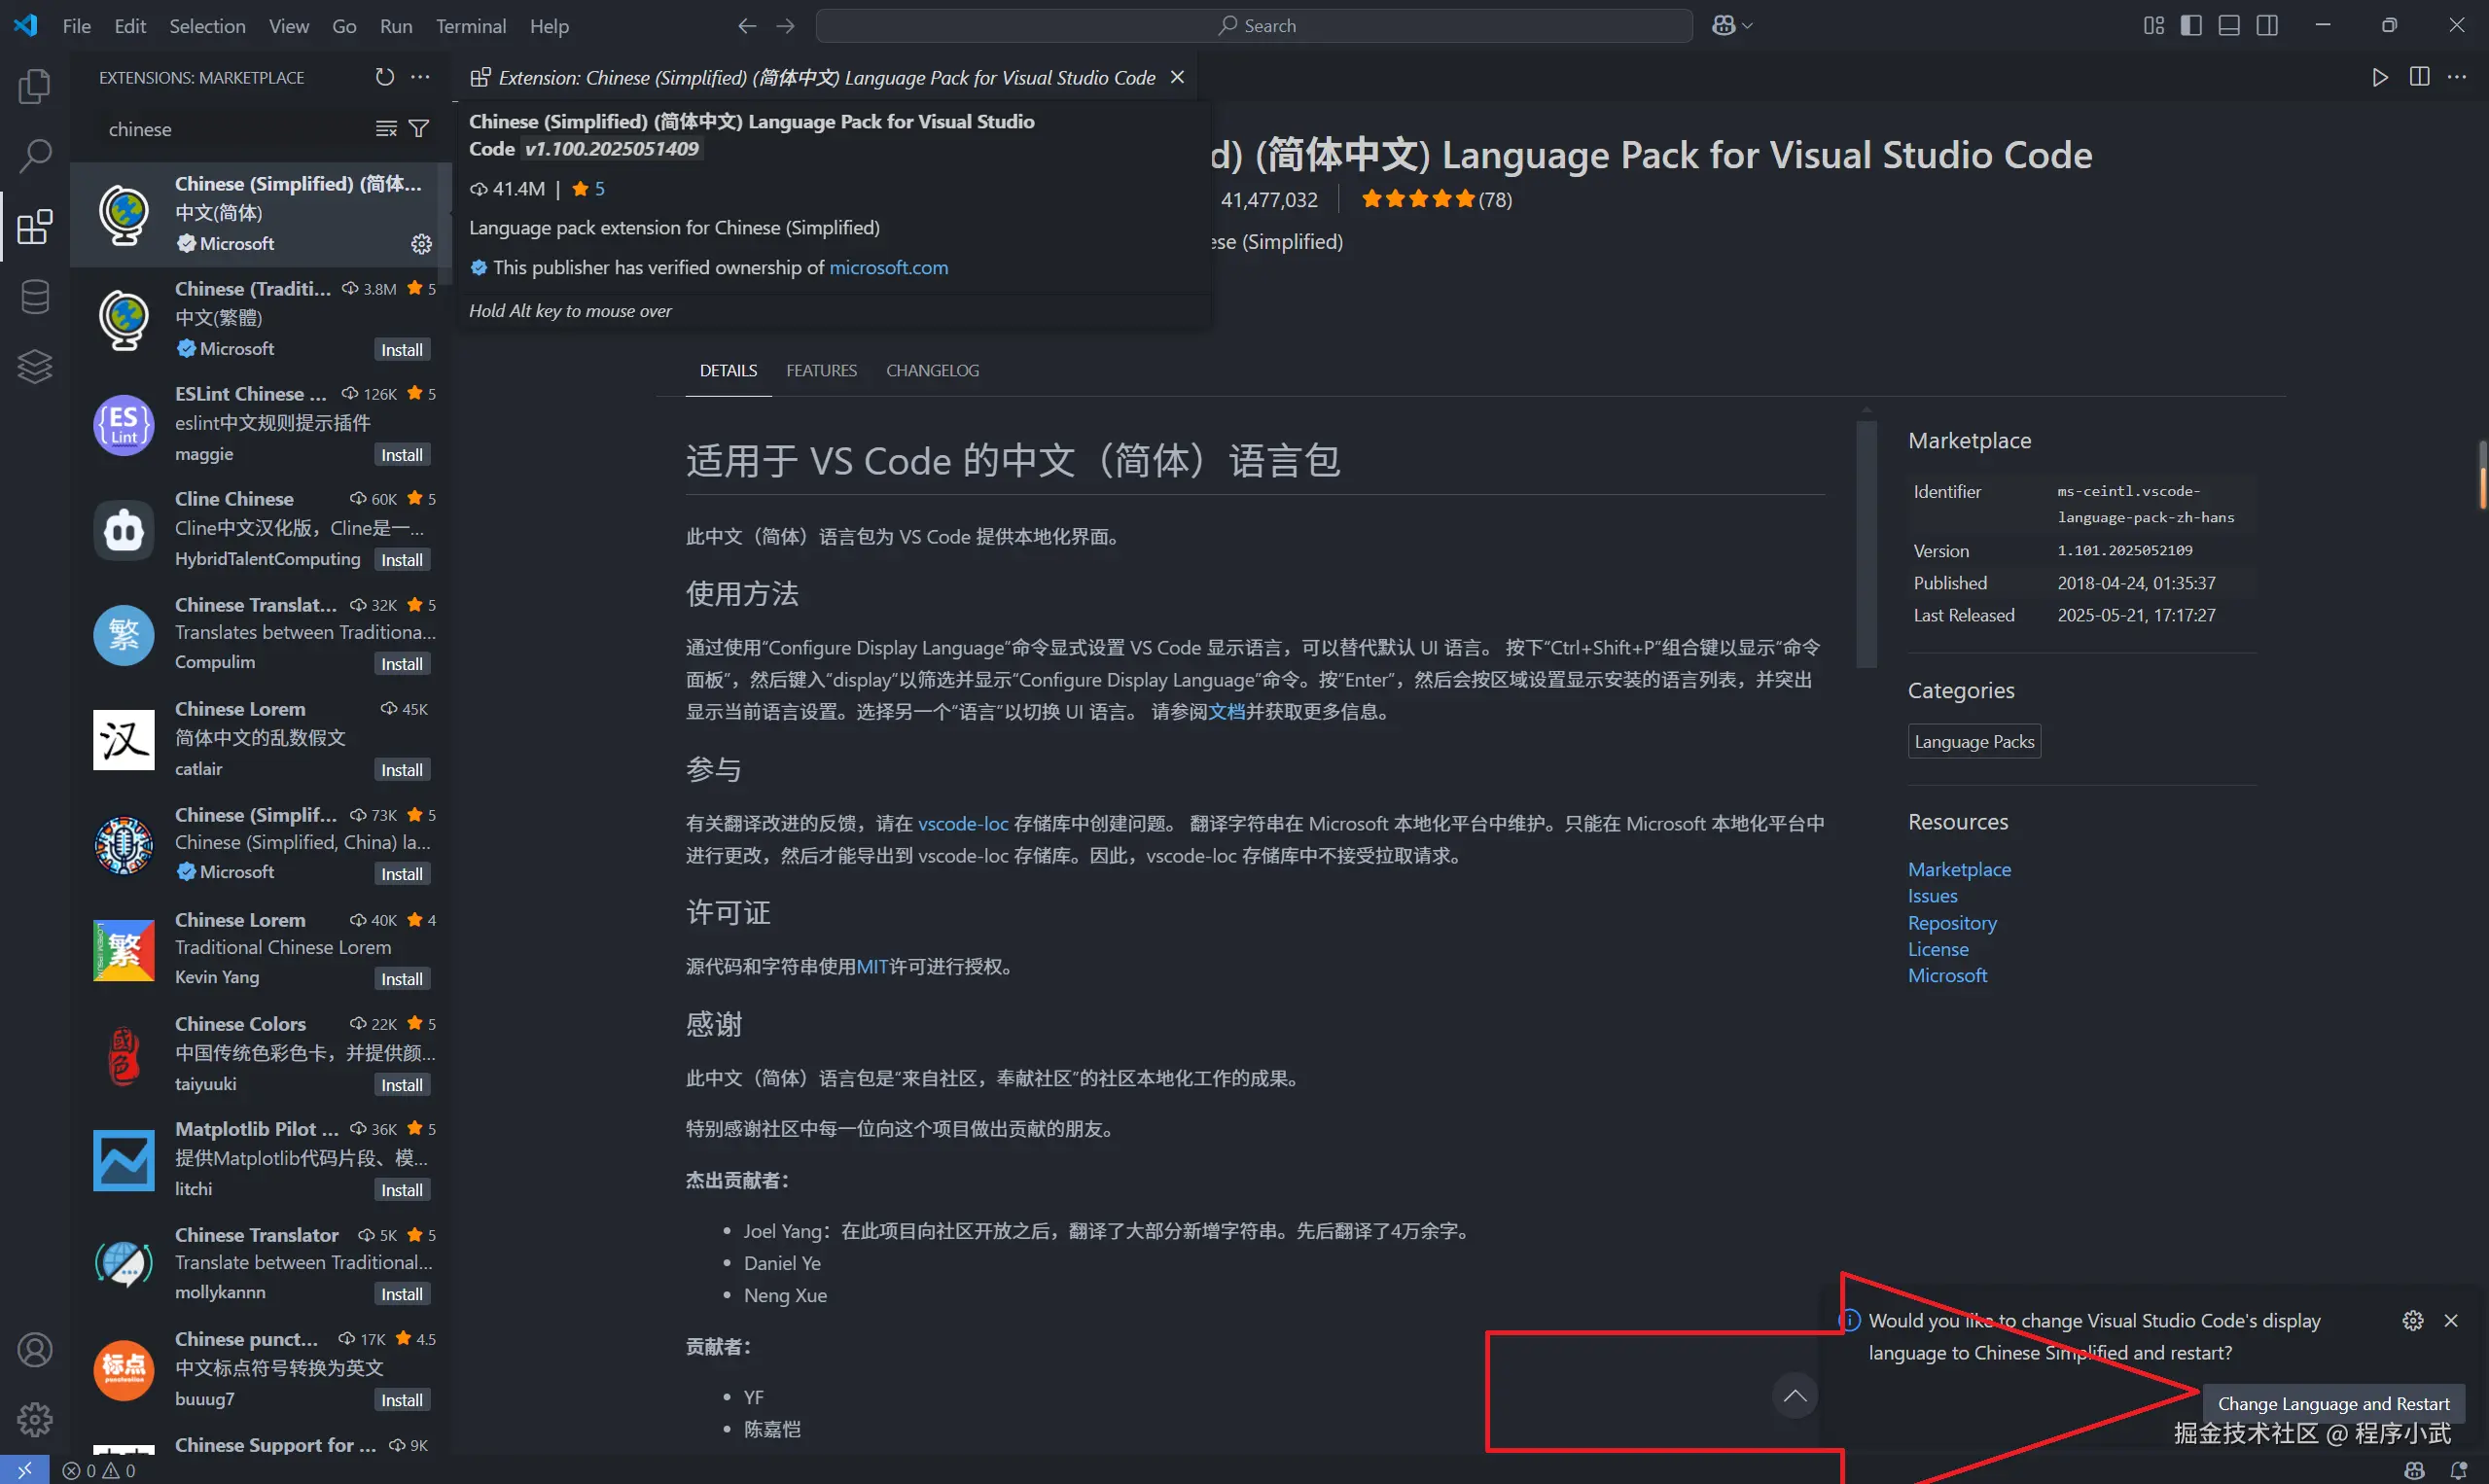
Task: Open the Terminal menu
Action: point(470,26)
